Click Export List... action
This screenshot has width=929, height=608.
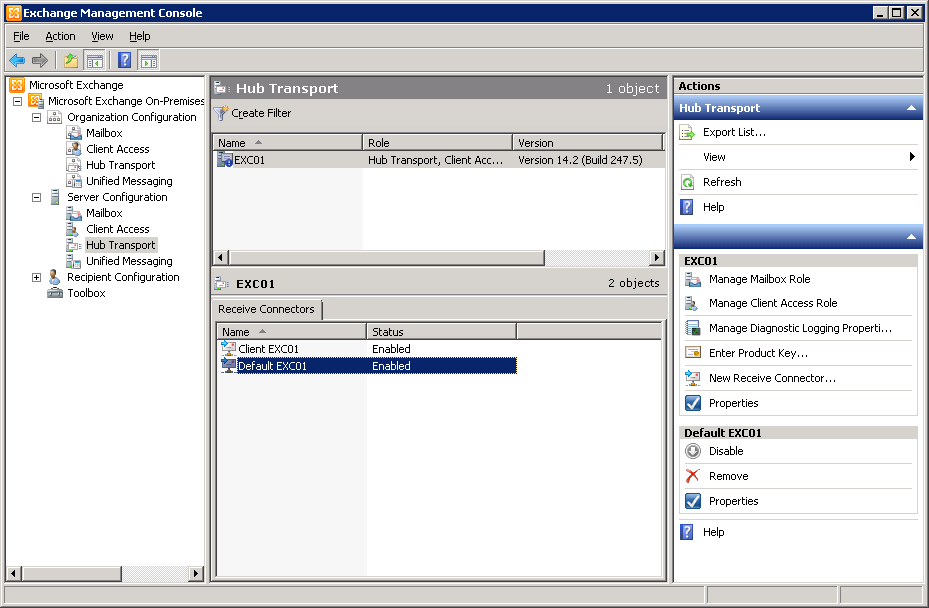click(734, 132)
